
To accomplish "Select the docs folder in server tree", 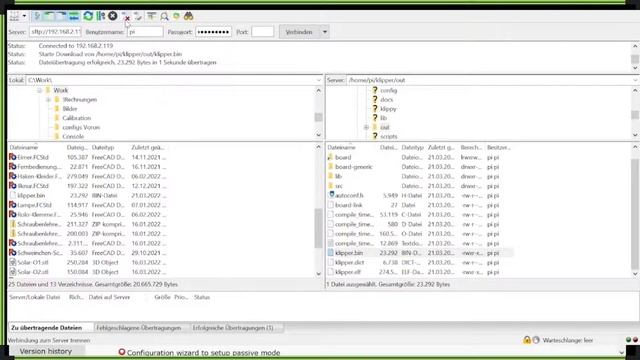I will pyautogui.click(x=386, y=100).
